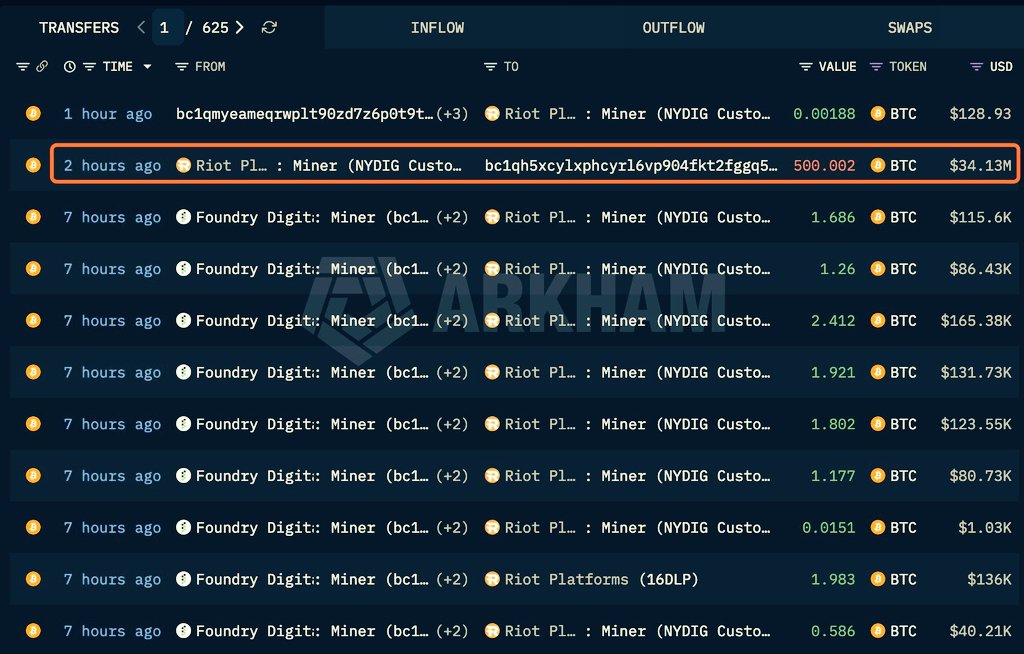
Task: Edit the page number field showing 1
Action: 167,27
